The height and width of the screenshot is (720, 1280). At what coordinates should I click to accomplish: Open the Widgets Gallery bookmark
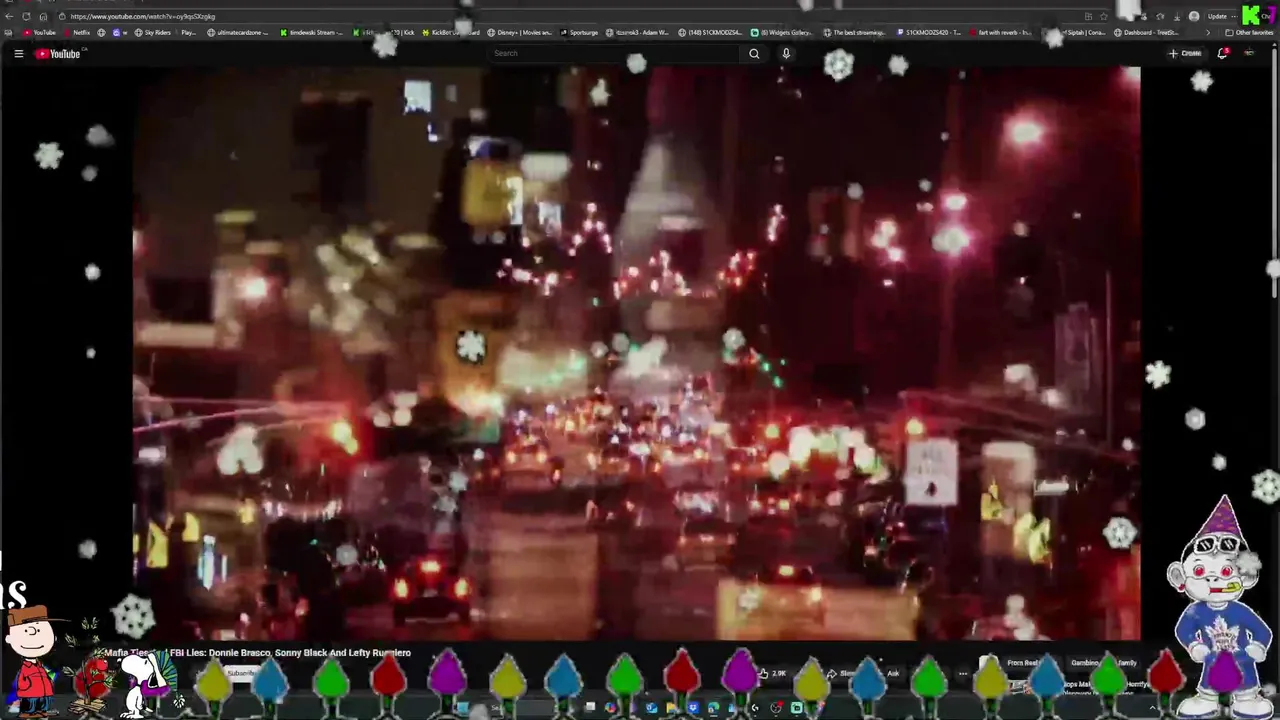[782, 32]
